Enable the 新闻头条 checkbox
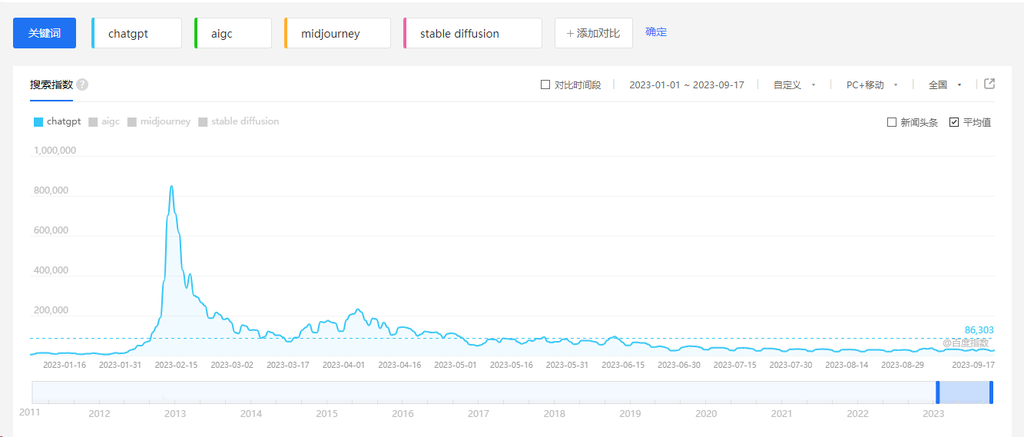The width and height of the screenshot is (1024, 437). 891,122
